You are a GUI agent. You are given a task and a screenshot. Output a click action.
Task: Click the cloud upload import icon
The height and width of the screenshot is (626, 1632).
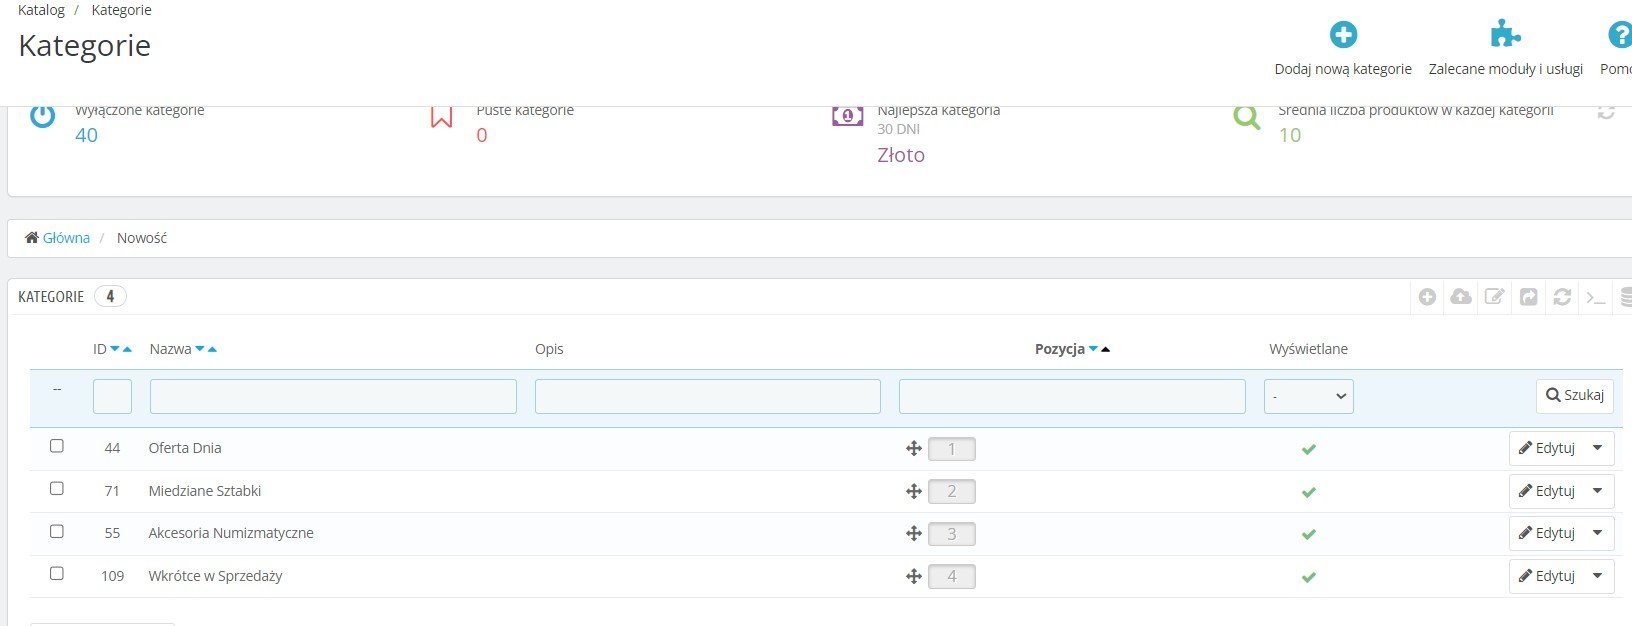tap(1461, 297)
